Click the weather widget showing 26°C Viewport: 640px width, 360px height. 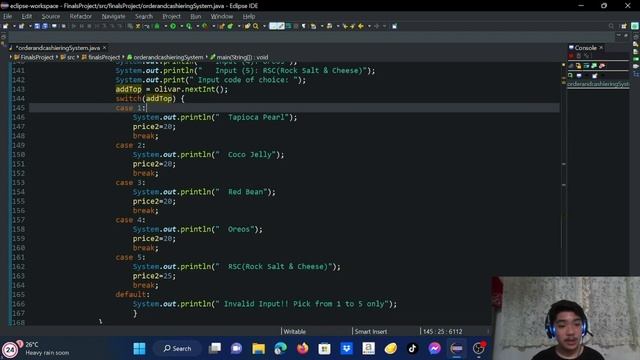pyautogui.click(x=36, y=349)
